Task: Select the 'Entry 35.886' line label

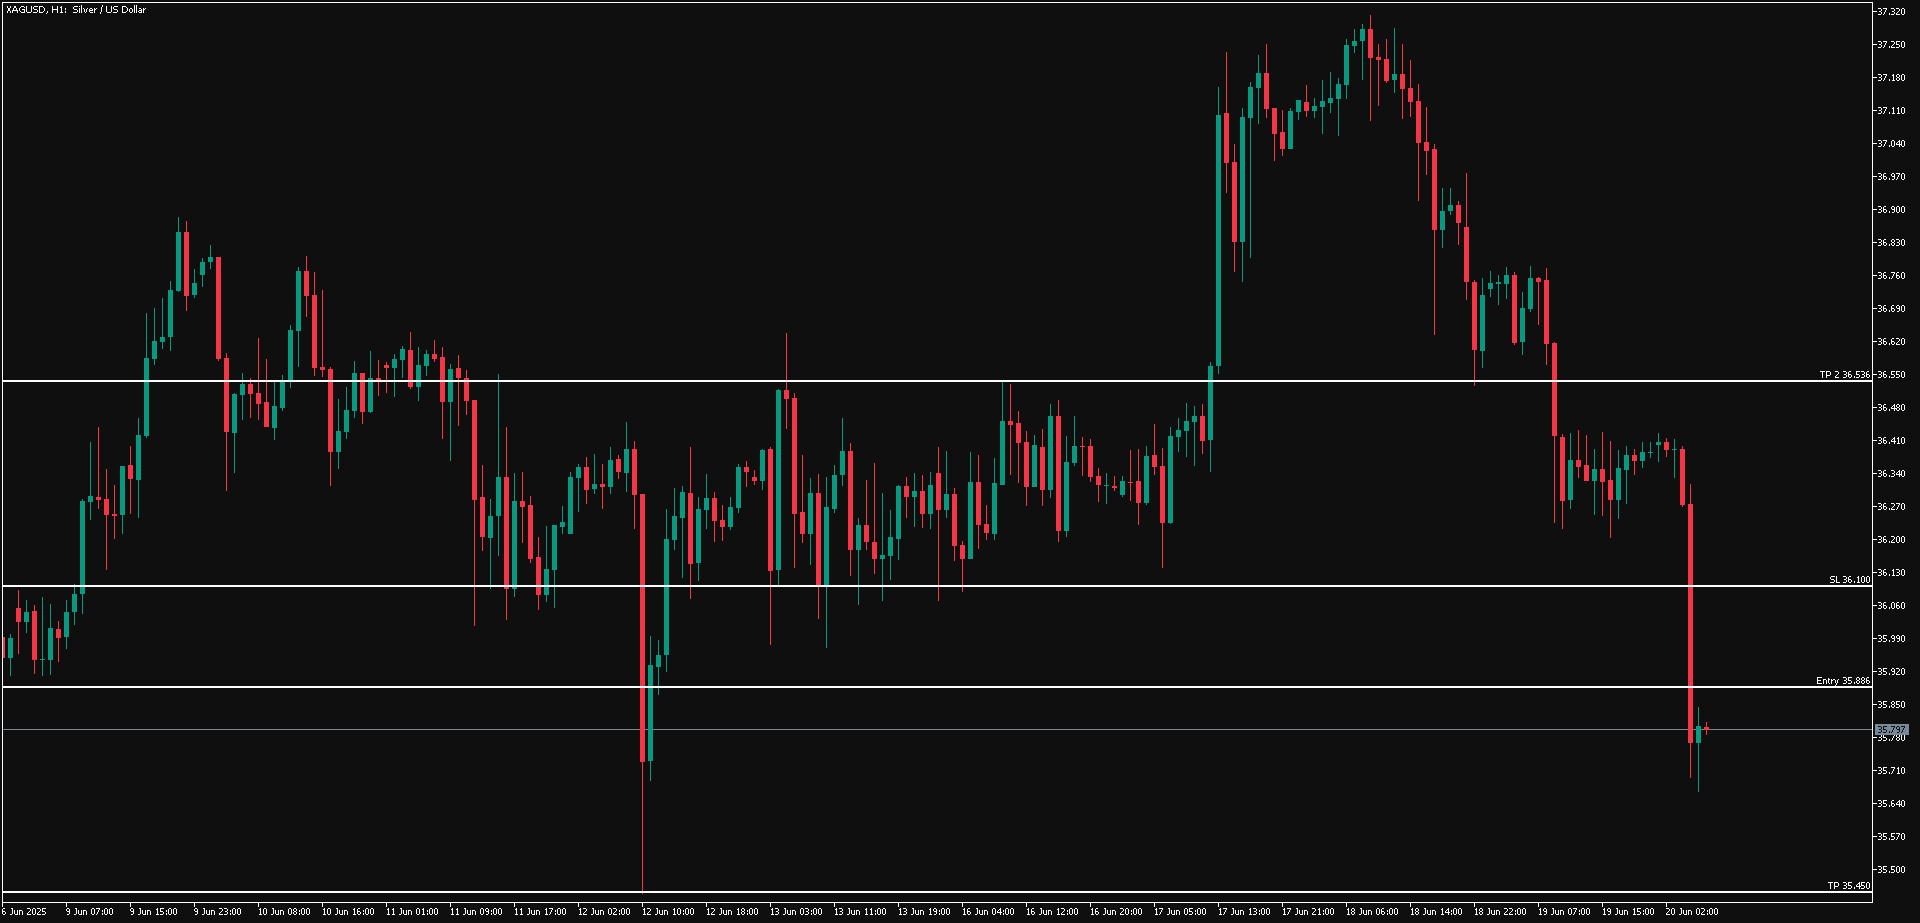Action: [x=1843, y=681]
